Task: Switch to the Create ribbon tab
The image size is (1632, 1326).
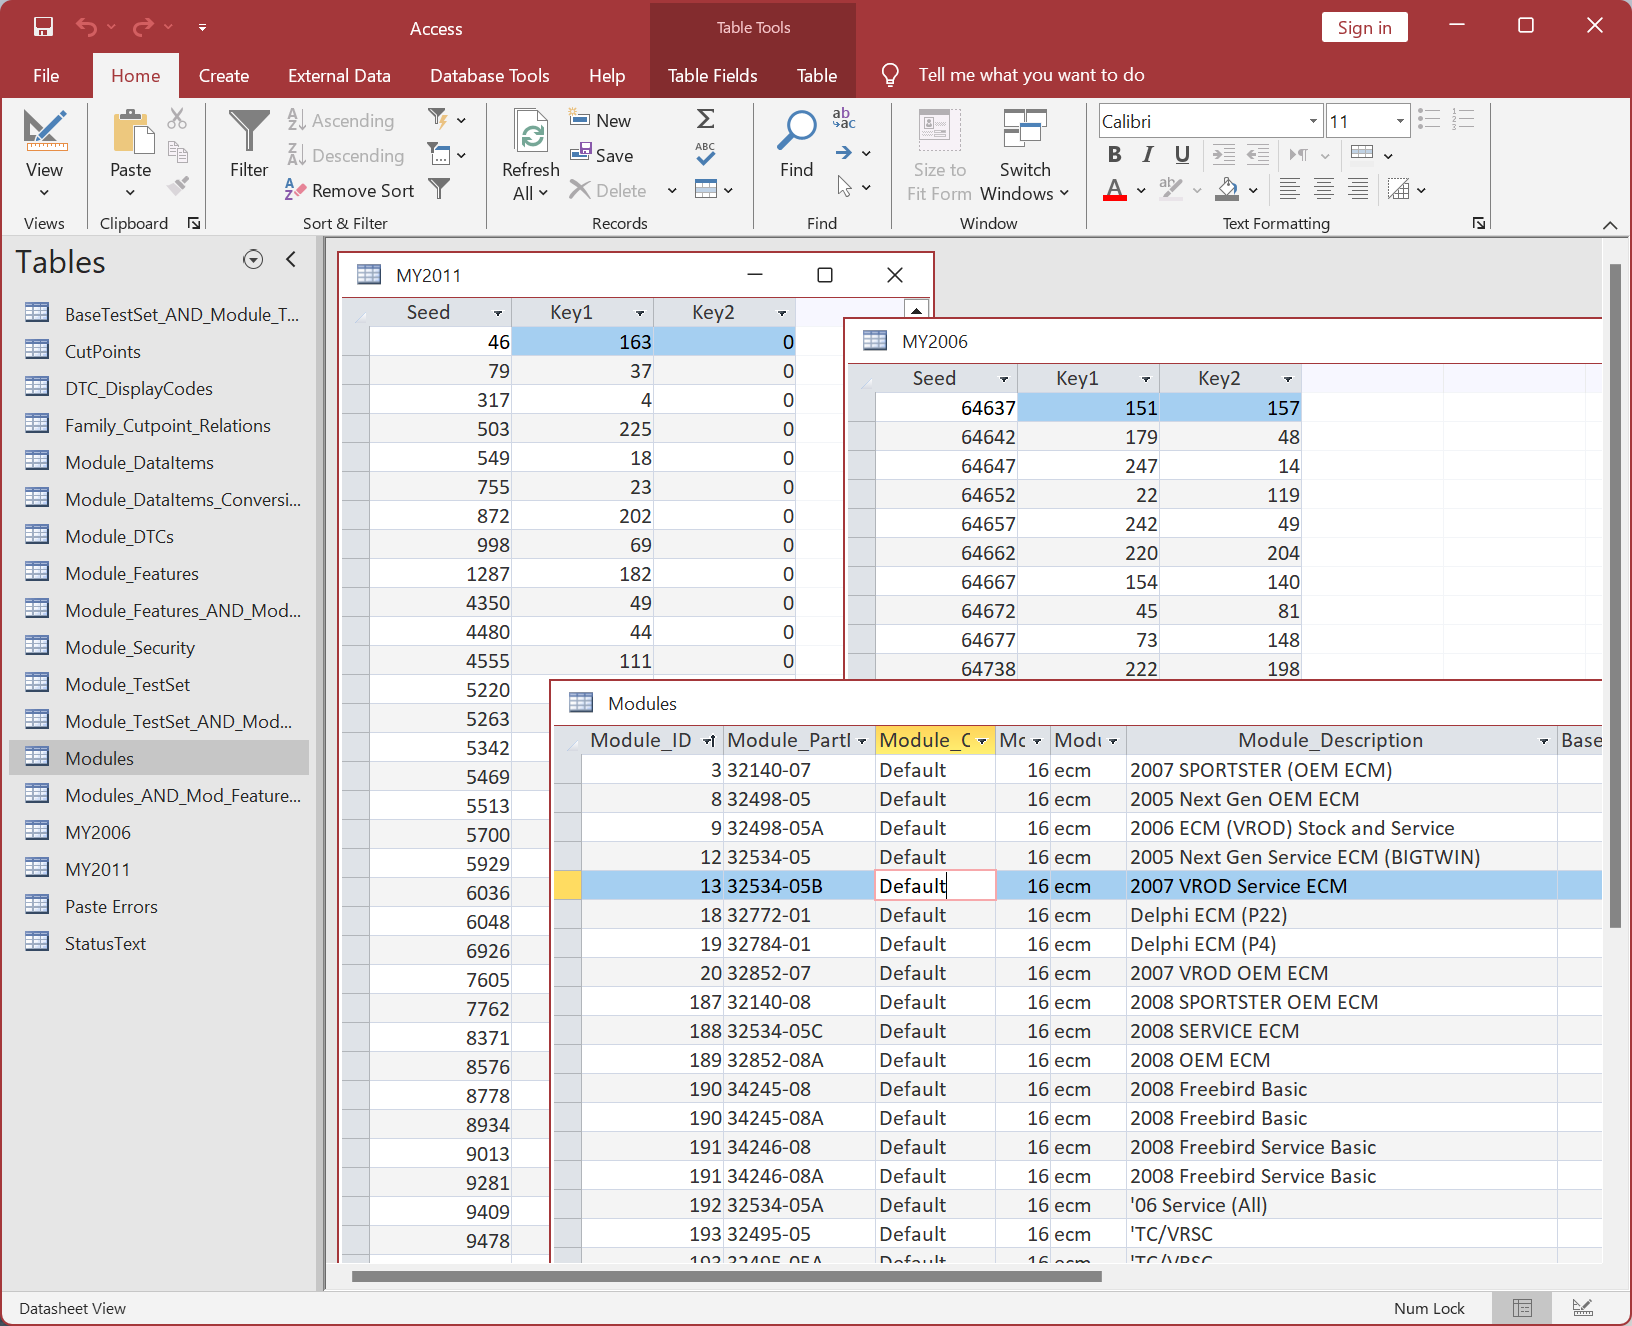Action: [x=224, y=76]
